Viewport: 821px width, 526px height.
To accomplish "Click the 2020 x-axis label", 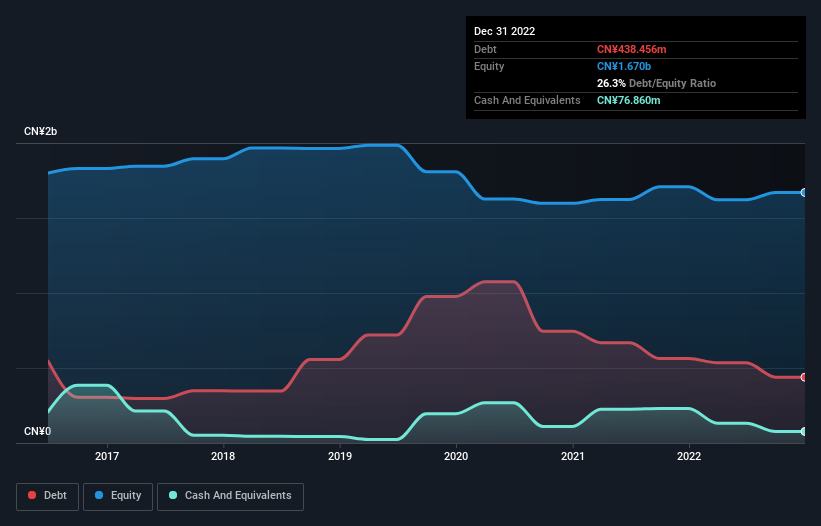I will click(456, 456).
